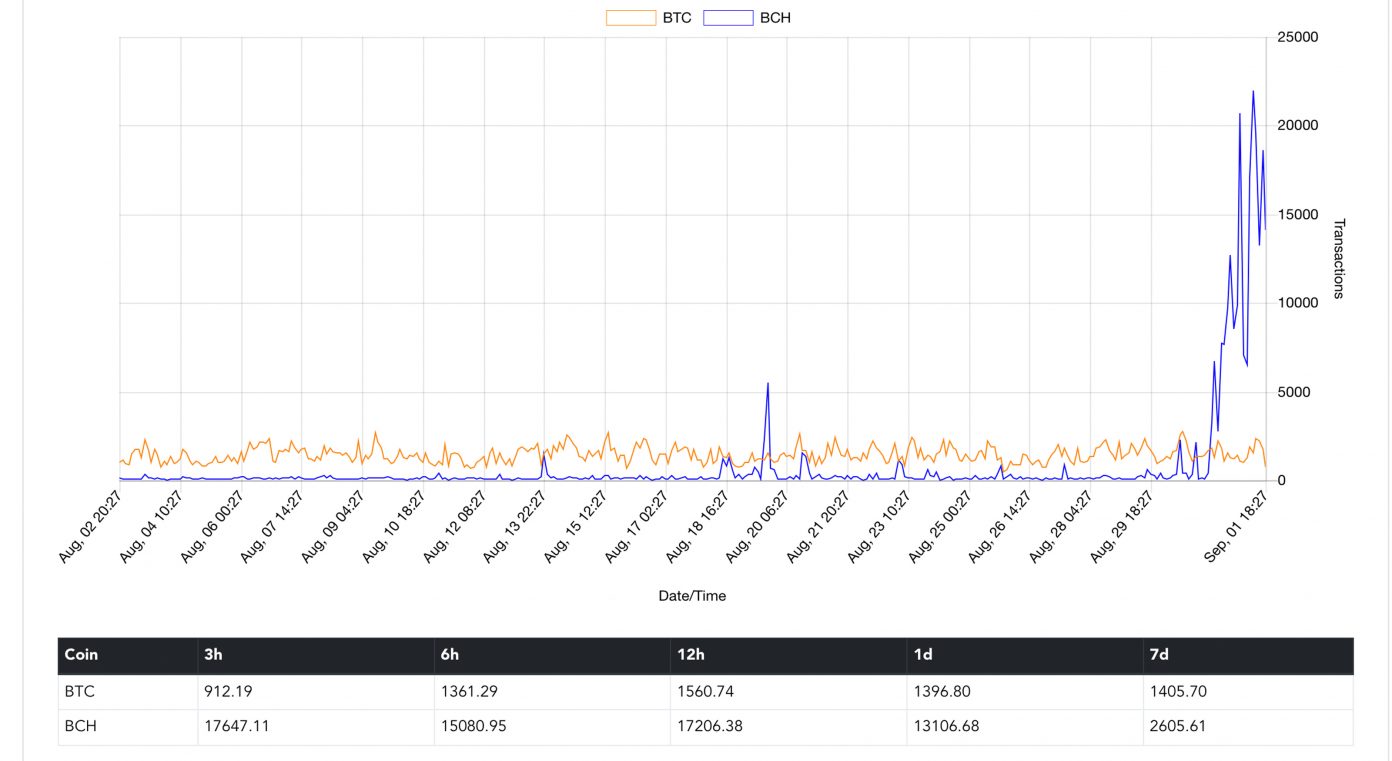This screenshot has height=761, width=1392.
Task: Click the 25000 y-axis gridline value
Action: click(1298, 37)
